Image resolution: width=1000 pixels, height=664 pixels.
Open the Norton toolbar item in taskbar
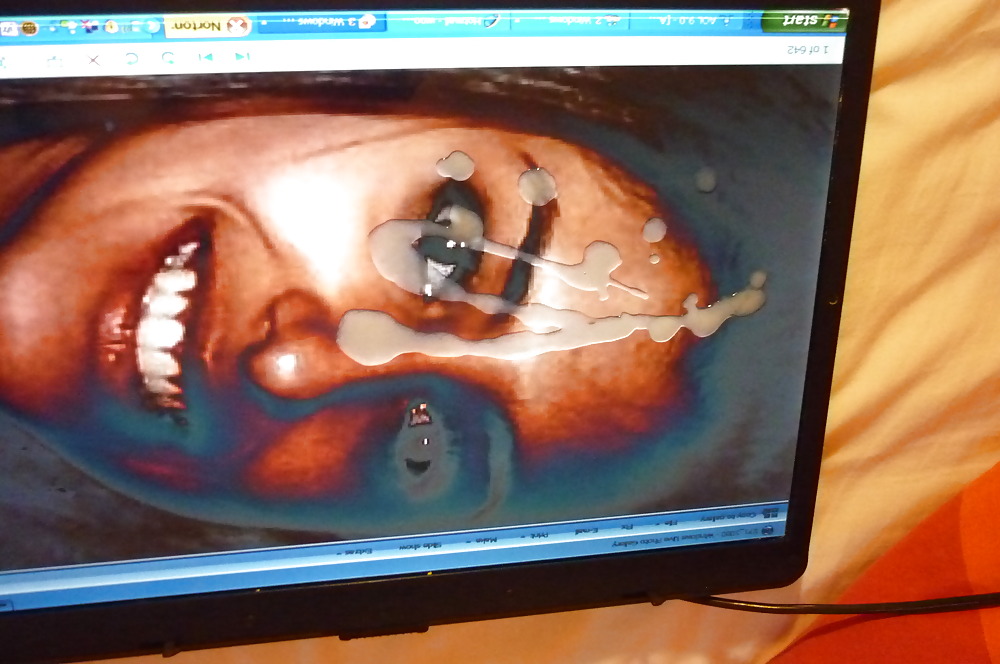208,25
